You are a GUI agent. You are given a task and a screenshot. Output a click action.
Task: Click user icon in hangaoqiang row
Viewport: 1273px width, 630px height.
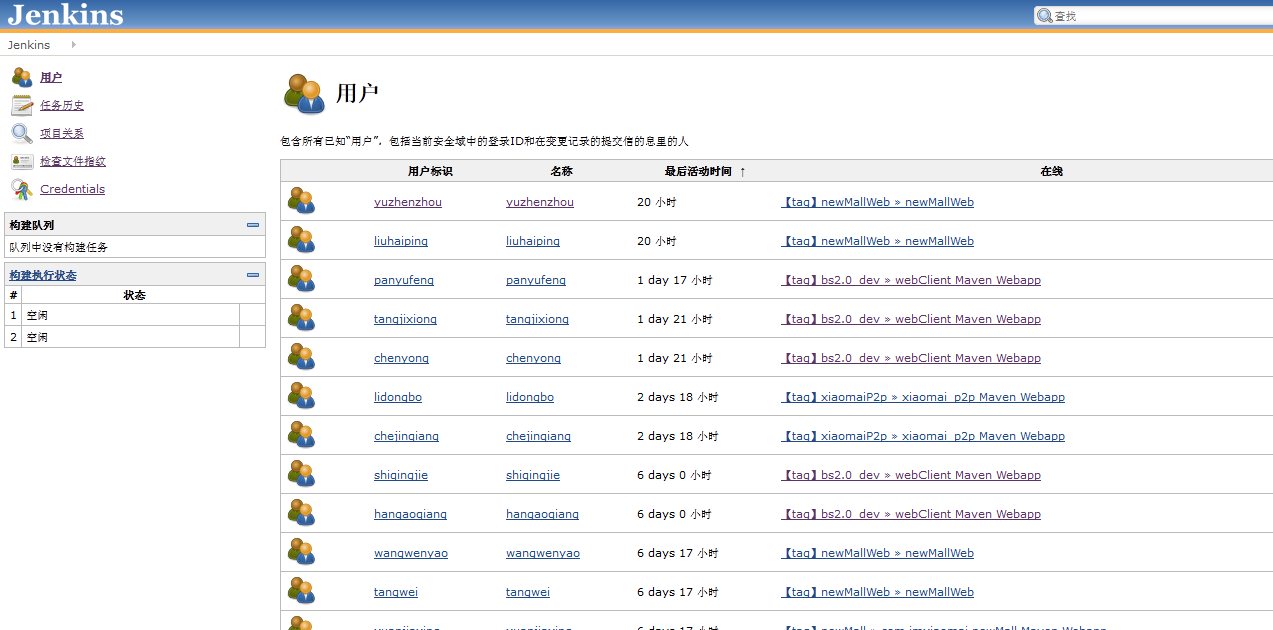click(x=301, y=513)
